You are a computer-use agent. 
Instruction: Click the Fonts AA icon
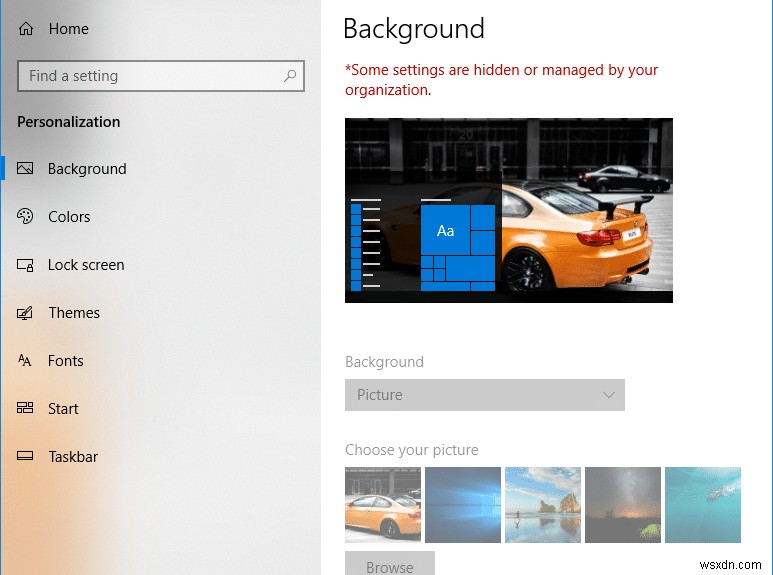(x=25, y=360)
